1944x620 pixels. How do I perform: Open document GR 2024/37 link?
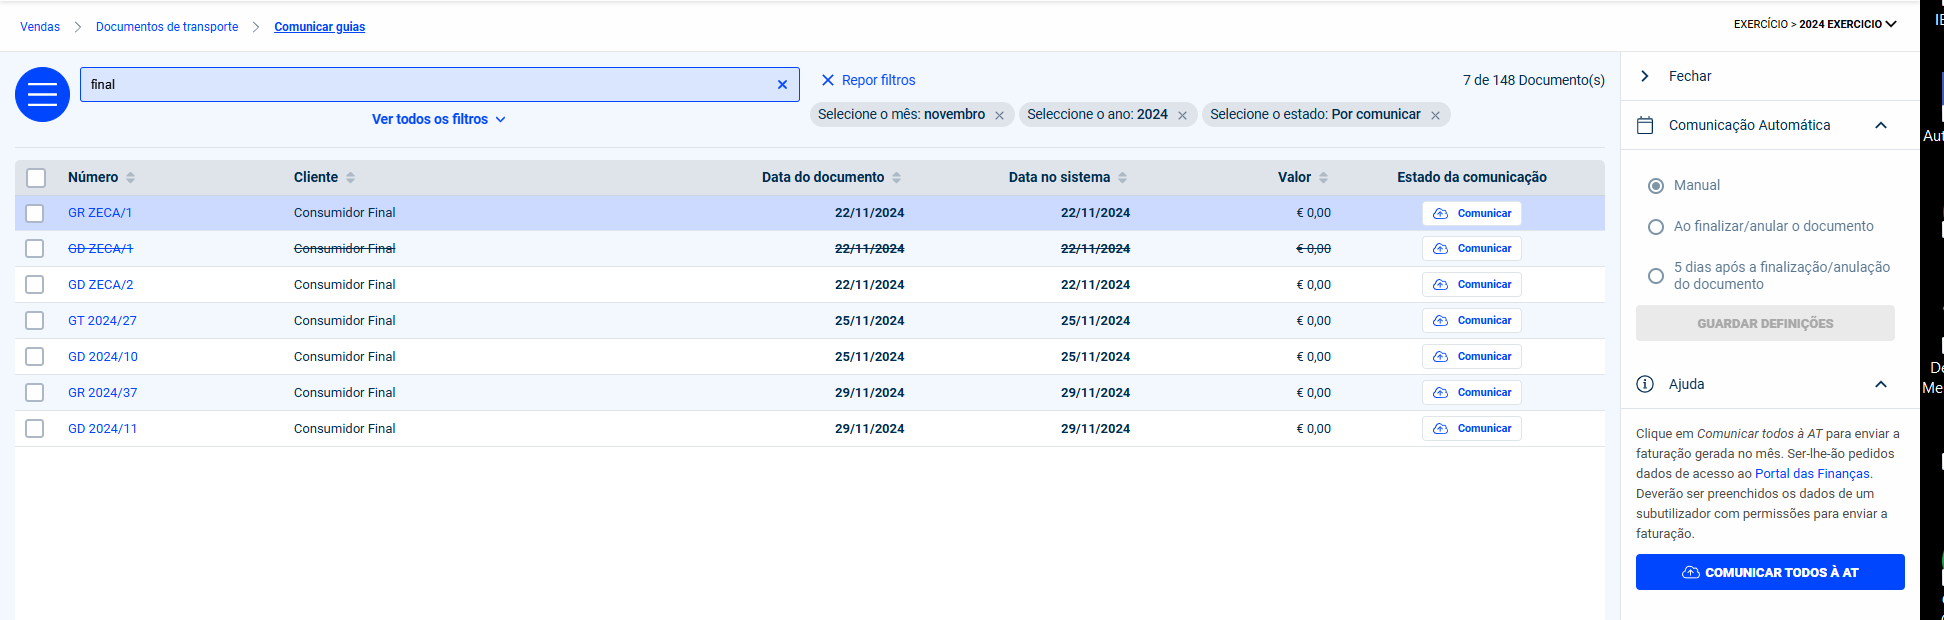click(103, 393)
